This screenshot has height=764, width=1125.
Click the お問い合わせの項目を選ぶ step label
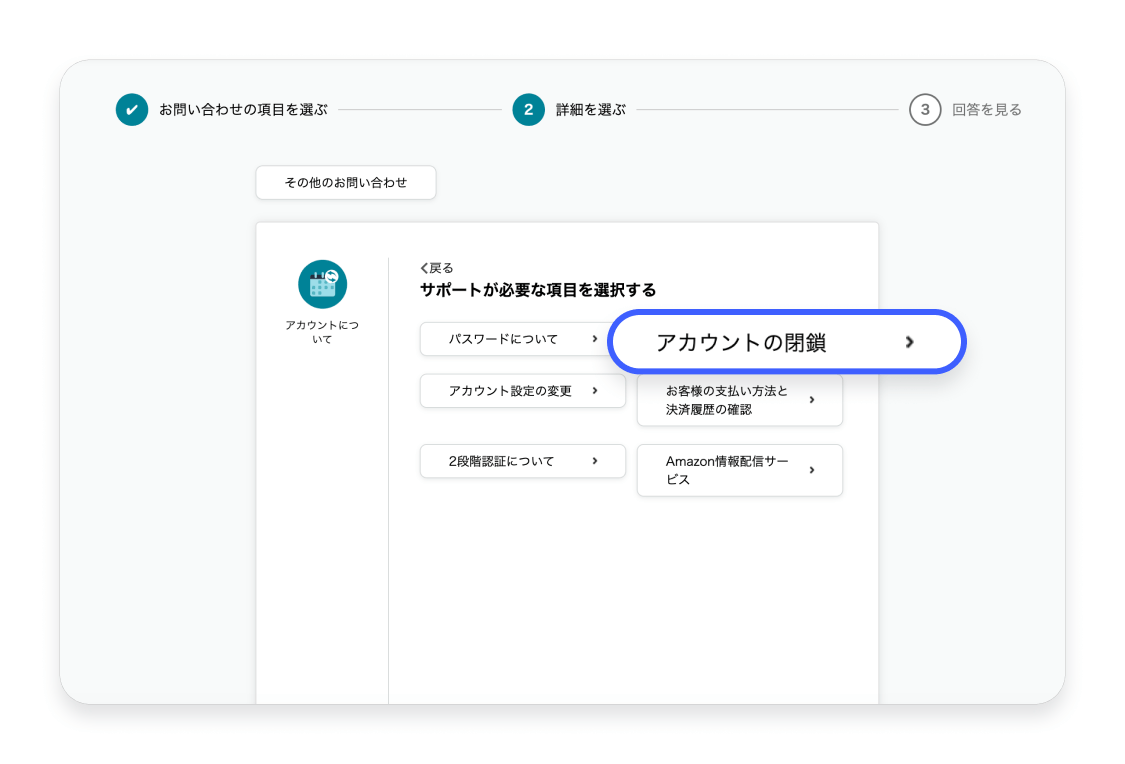(243, 110)
